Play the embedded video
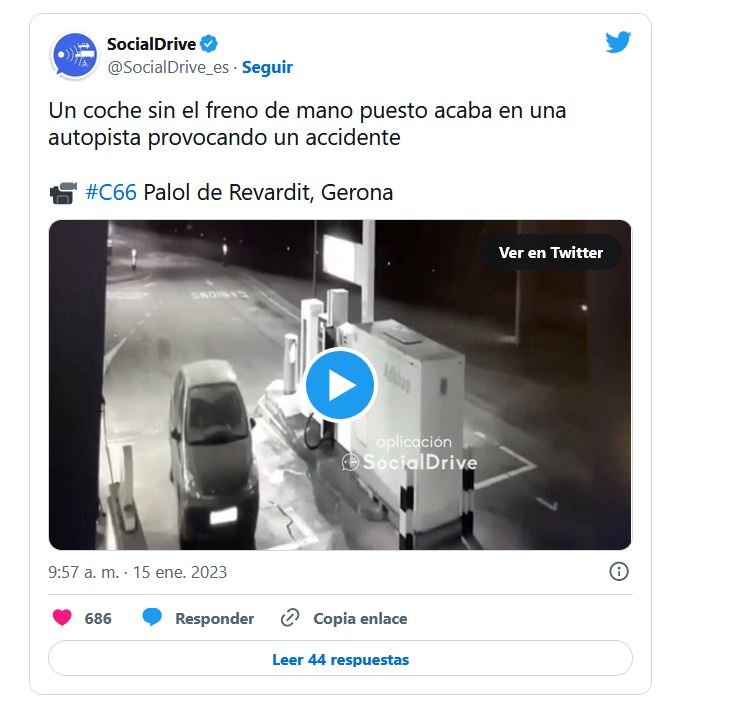 340,385
